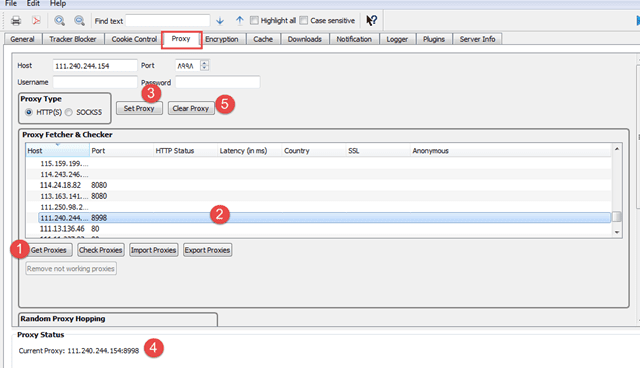Open the File menu
The image size is (640, 368).
coord(11,3)
